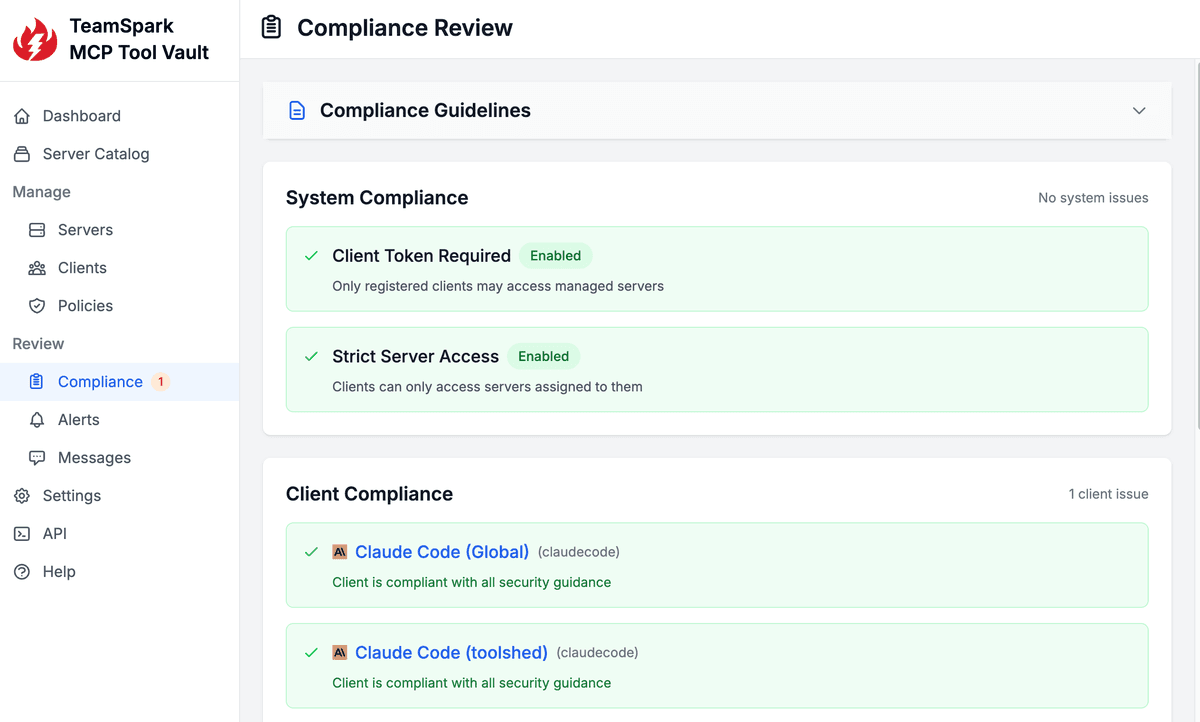Toggle the Enabled badge on Strict Server Access
The image size is (1200, 722).
click(543, 356)
